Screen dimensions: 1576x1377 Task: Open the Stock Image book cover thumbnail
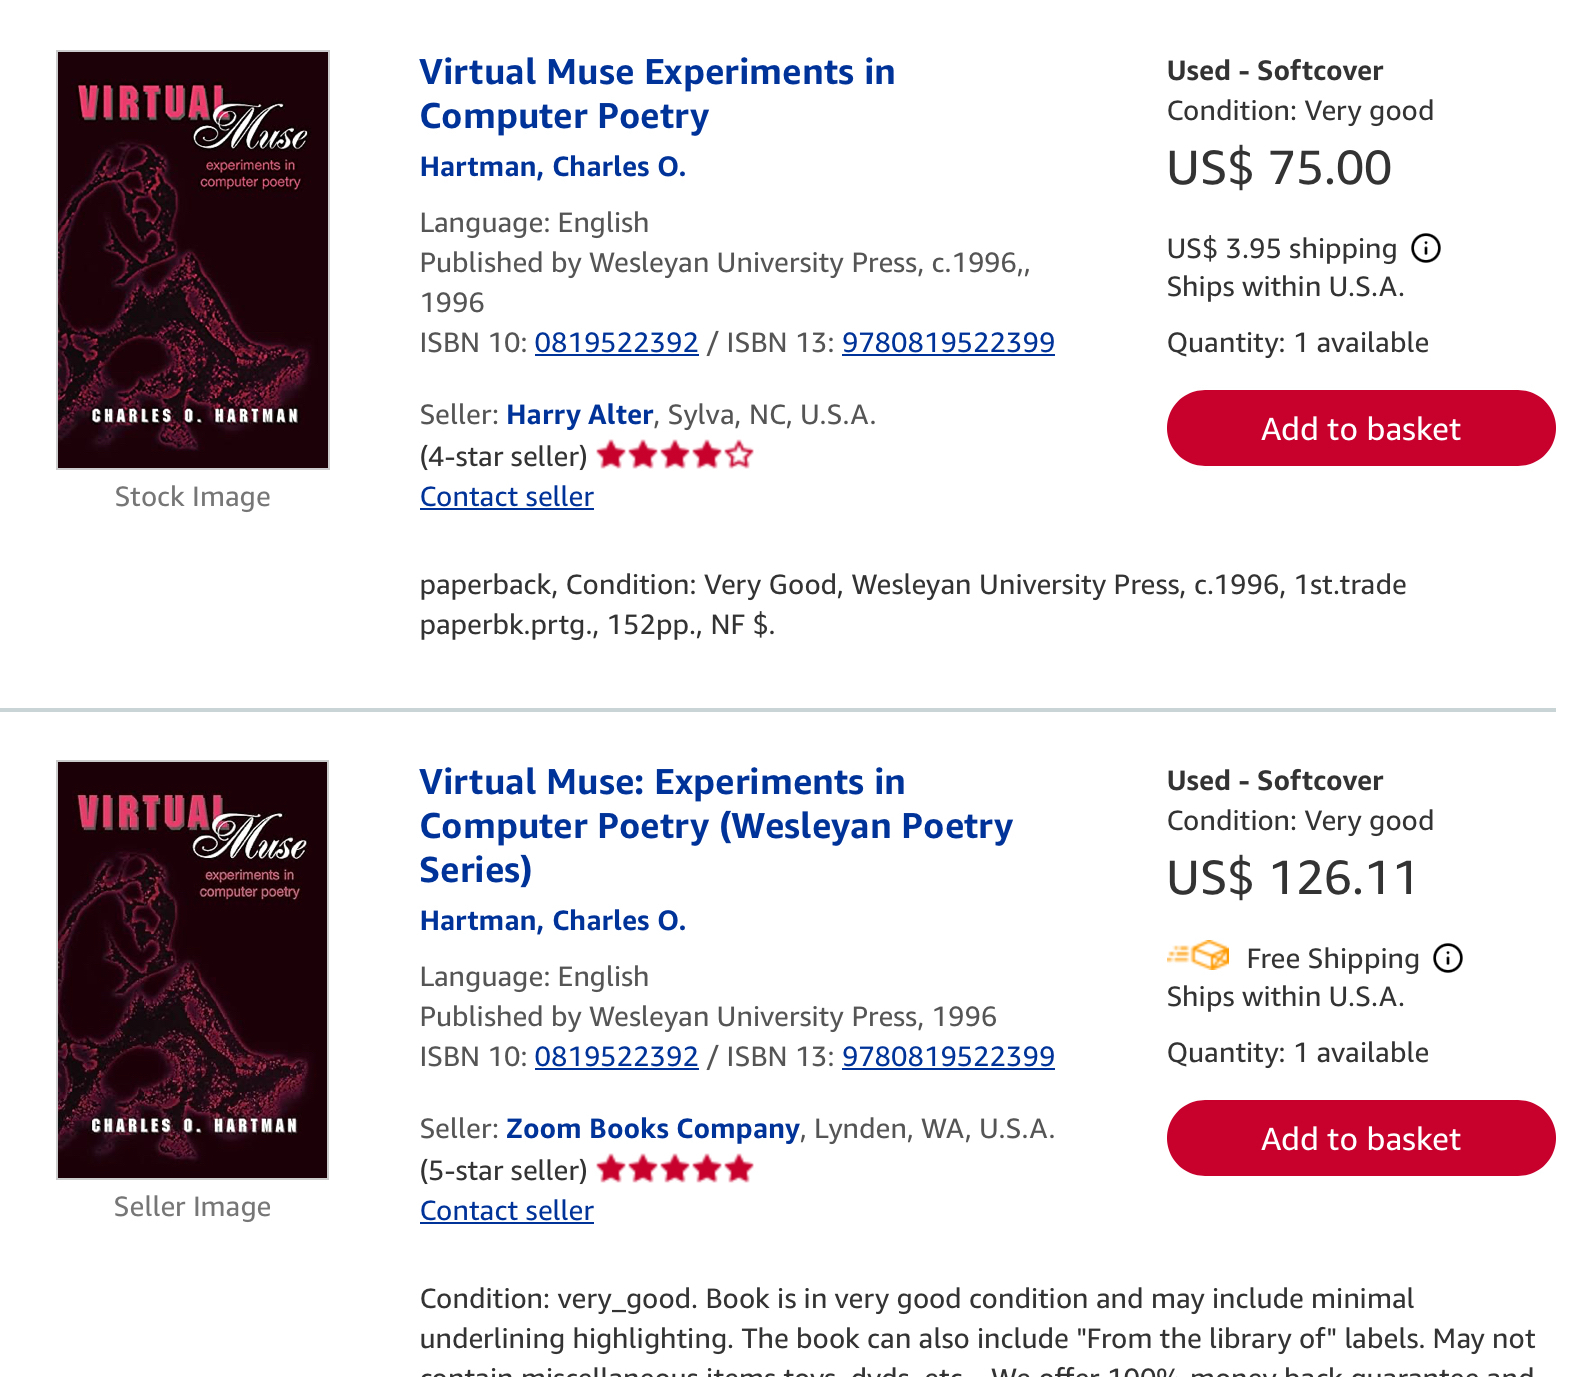[193, 260]
